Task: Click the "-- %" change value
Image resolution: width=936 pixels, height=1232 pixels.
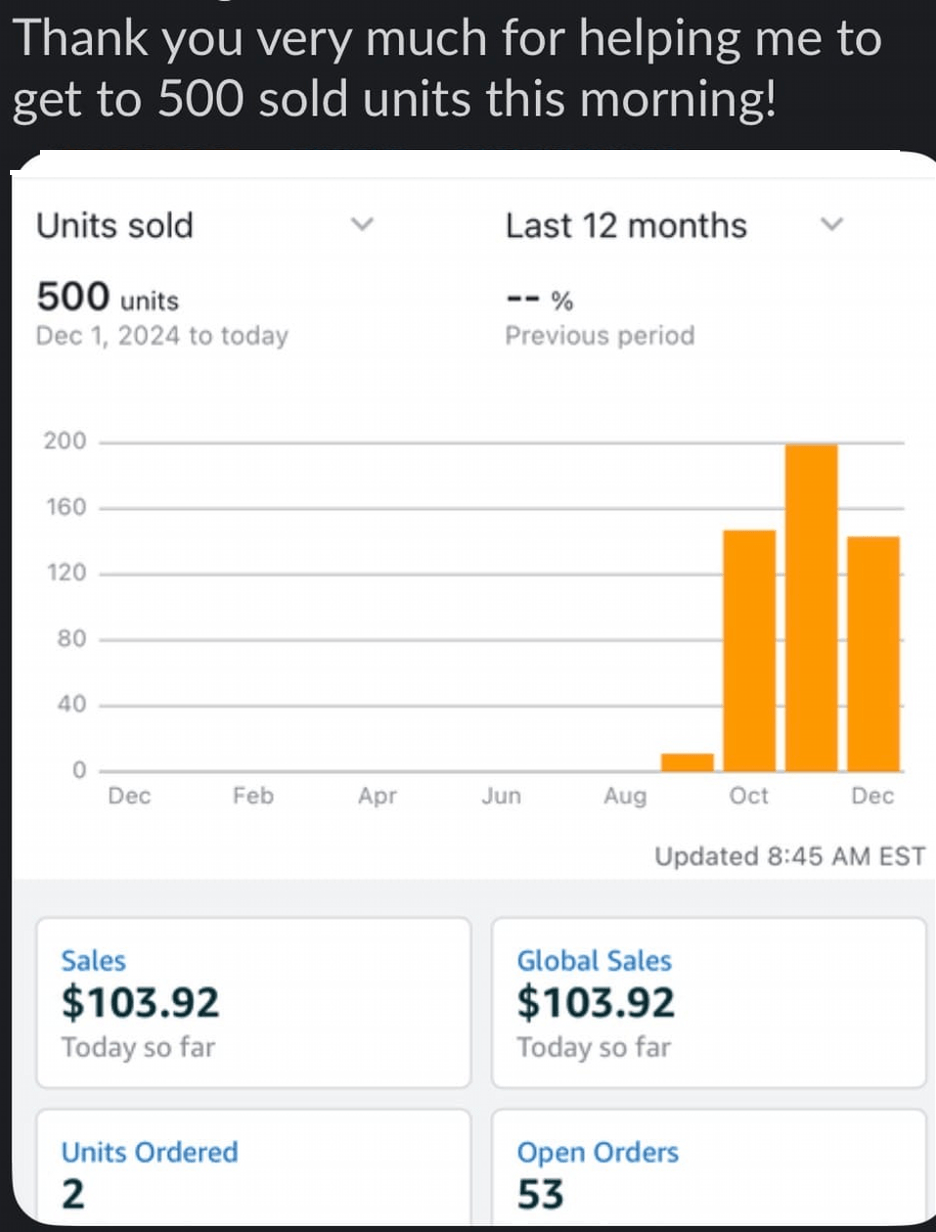Action: tap(540, 299)
